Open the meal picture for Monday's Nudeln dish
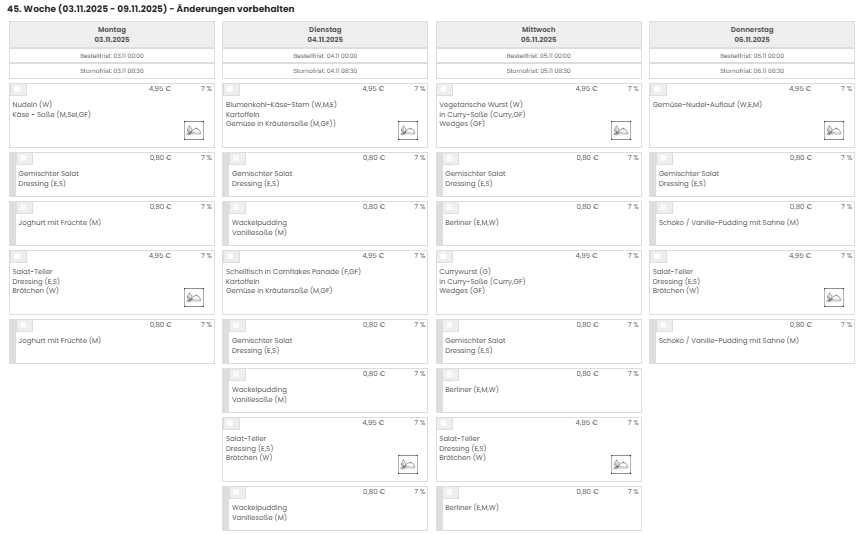This screenshot has width=859, height=534. tap(194, 130)
